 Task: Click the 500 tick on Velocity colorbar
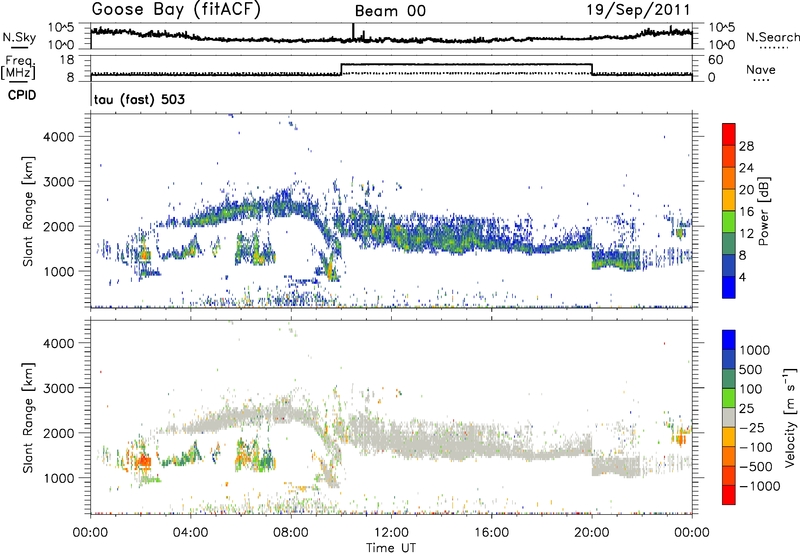(750, 369)
